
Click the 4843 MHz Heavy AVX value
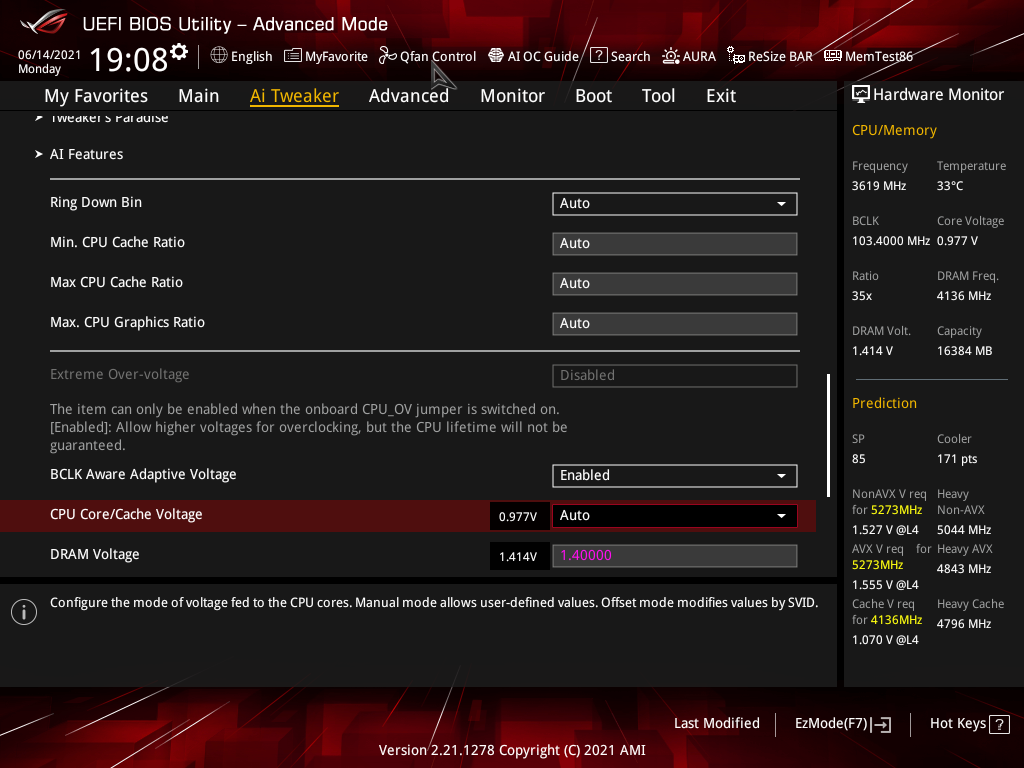pyautogui.click(x=964, y=569)
